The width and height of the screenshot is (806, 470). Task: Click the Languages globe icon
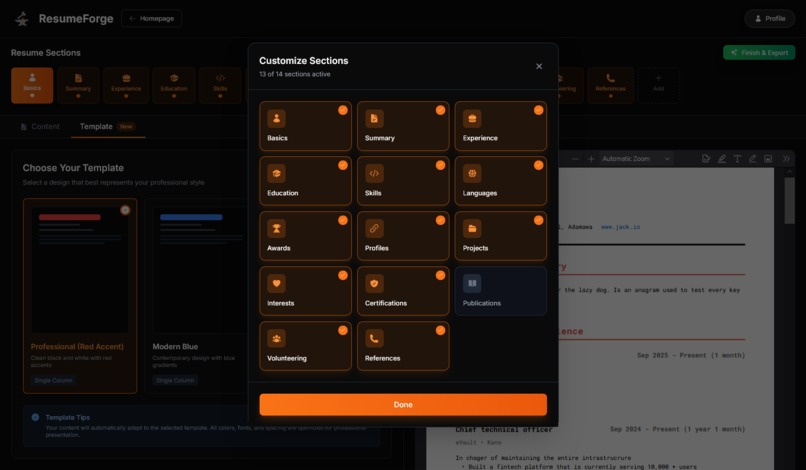(x=472, y=174)
